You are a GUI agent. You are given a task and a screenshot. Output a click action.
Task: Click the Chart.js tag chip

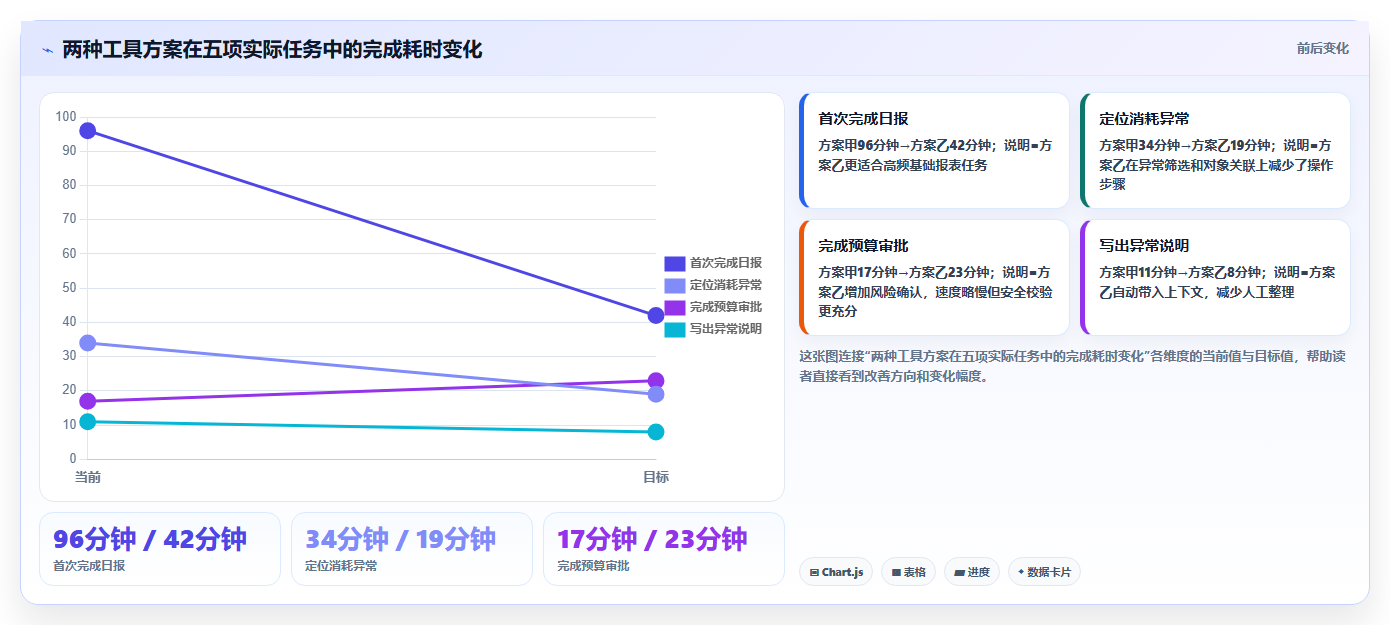point(836,572)
